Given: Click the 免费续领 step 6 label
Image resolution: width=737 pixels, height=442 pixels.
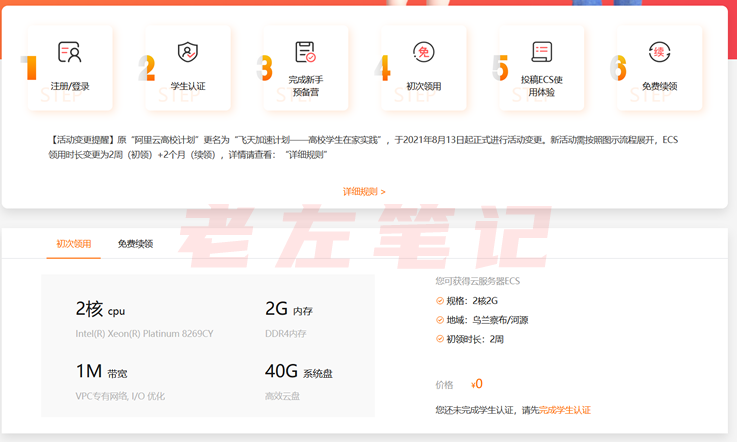Looking at the screenshot, I should (659, 86).
